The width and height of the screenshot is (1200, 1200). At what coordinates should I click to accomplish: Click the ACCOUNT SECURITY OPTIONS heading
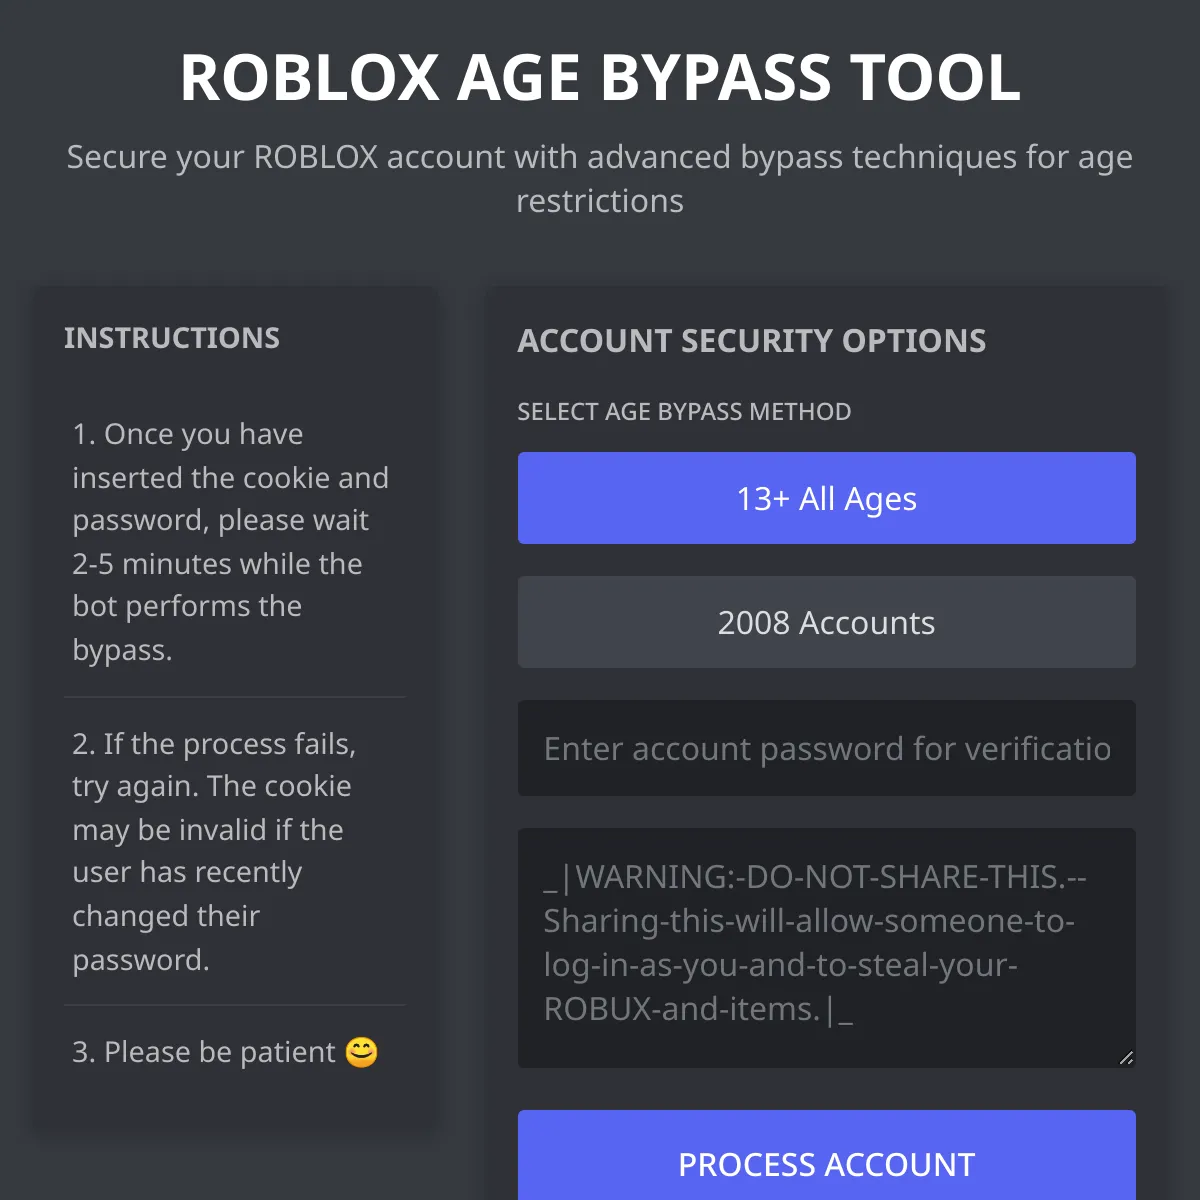751,341
